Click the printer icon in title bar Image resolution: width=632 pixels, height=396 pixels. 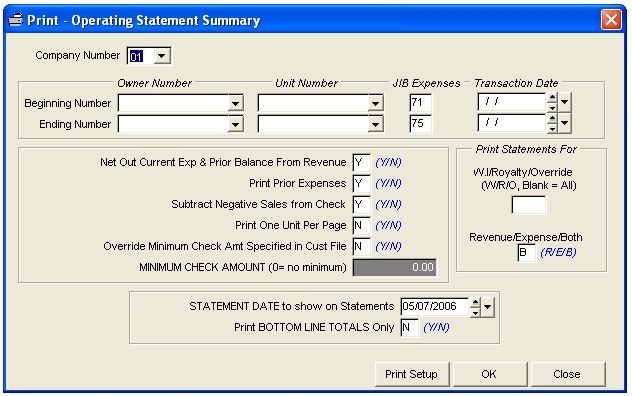(x=15, y=20)
